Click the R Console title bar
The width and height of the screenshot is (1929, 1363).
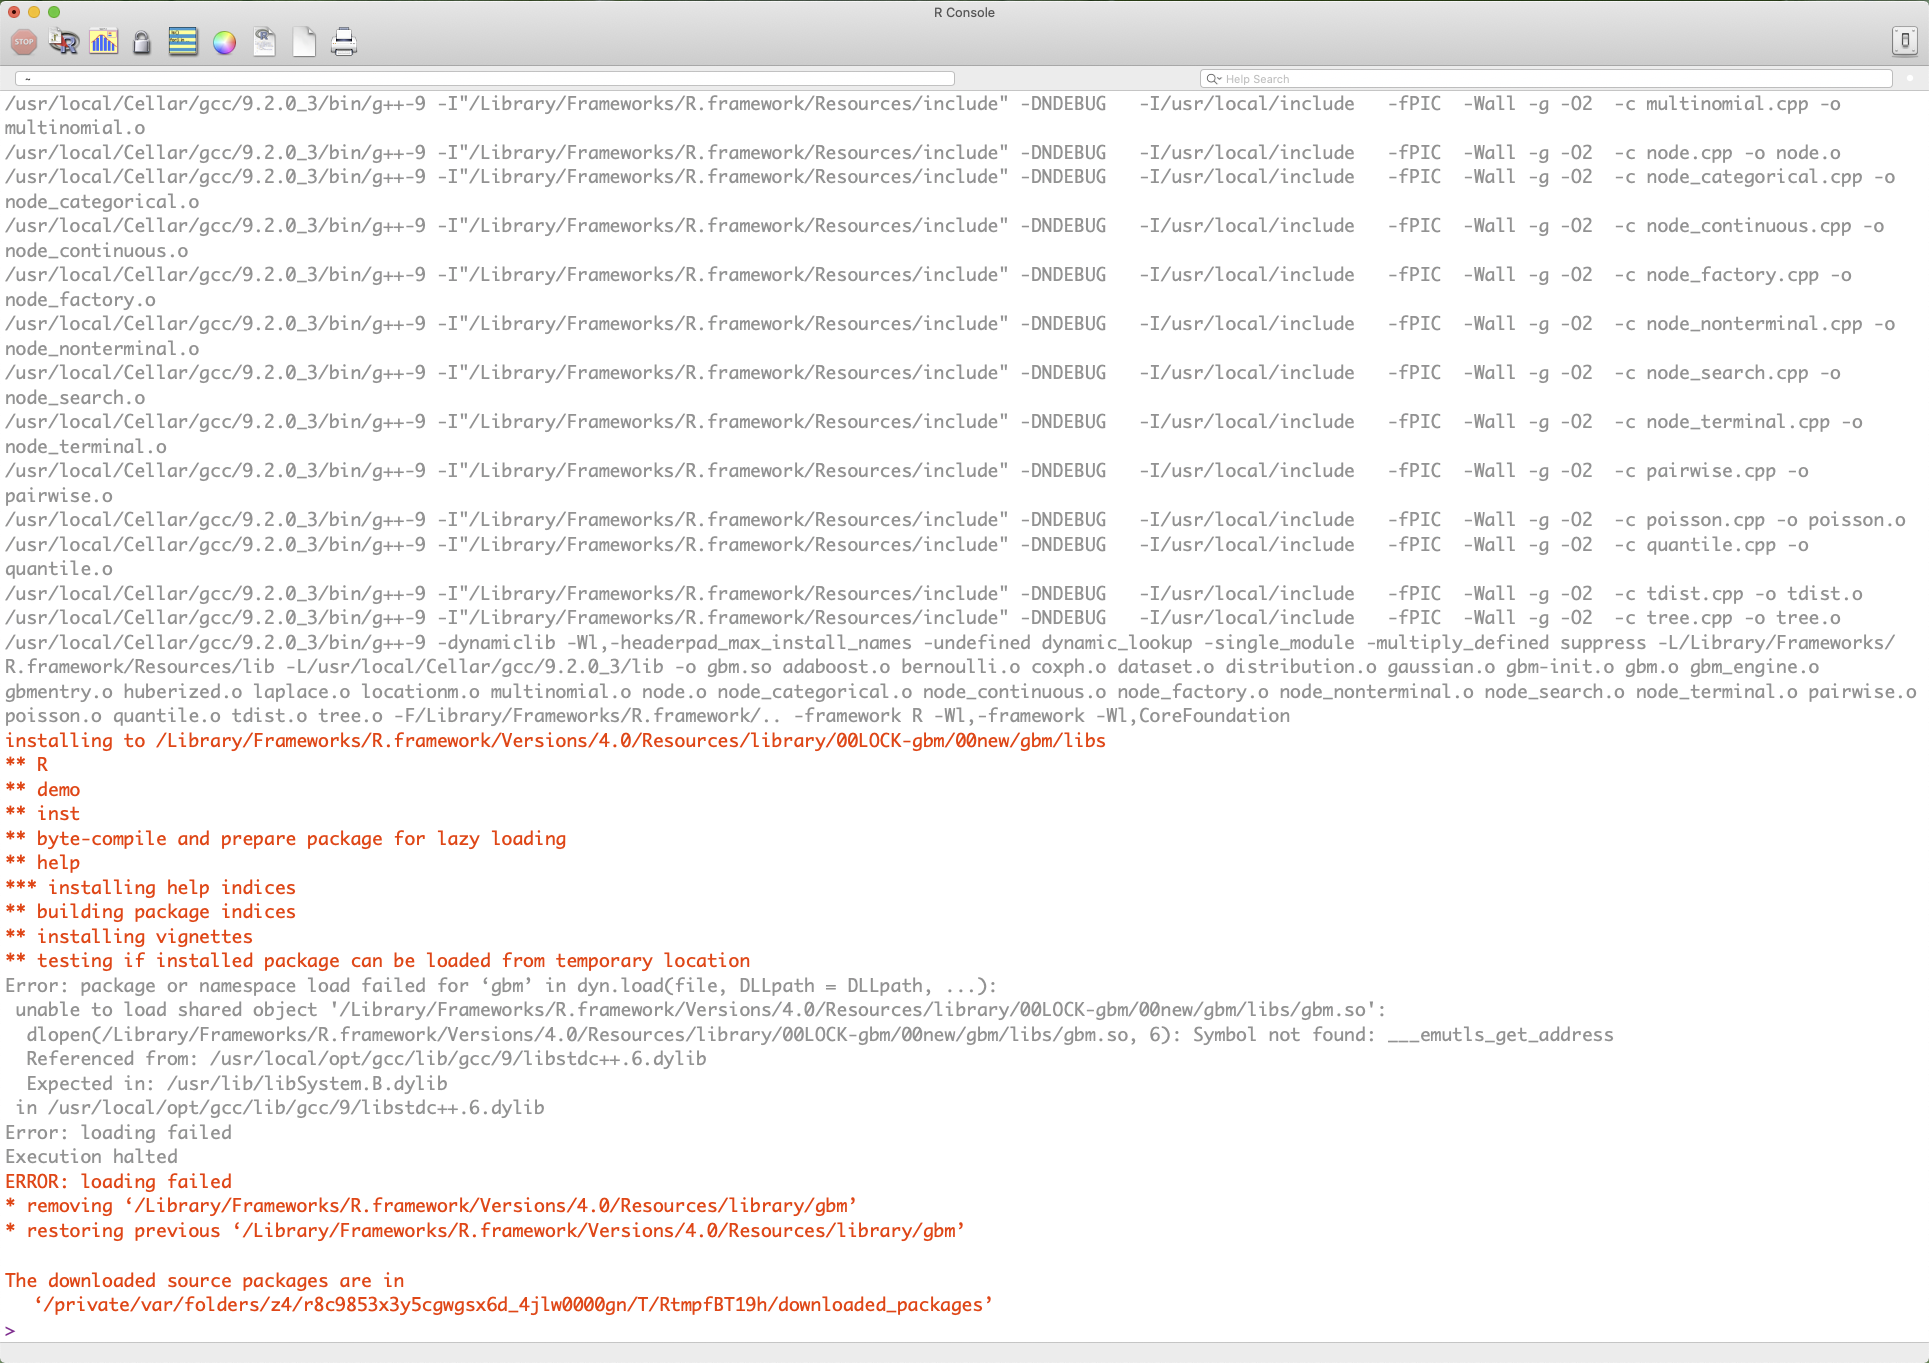tap(963, 12)
